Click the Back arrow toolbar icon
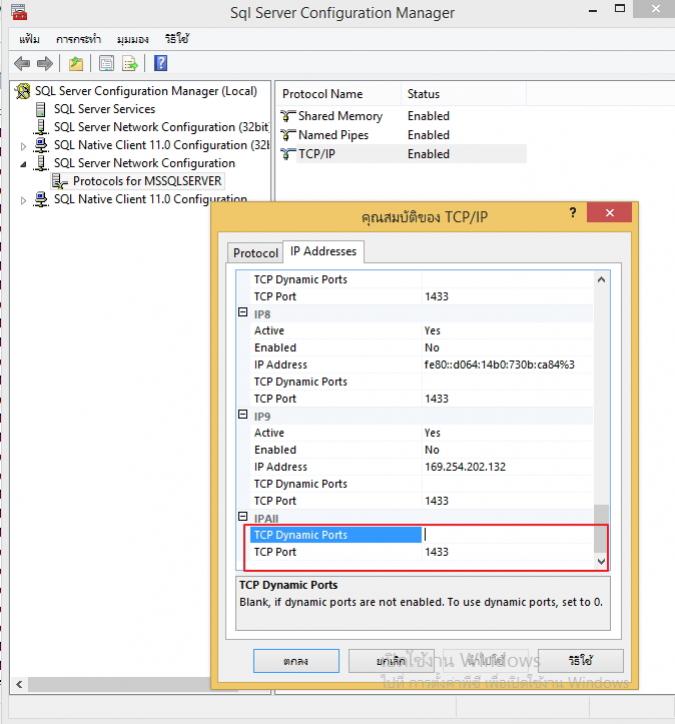 pos(21,64)
